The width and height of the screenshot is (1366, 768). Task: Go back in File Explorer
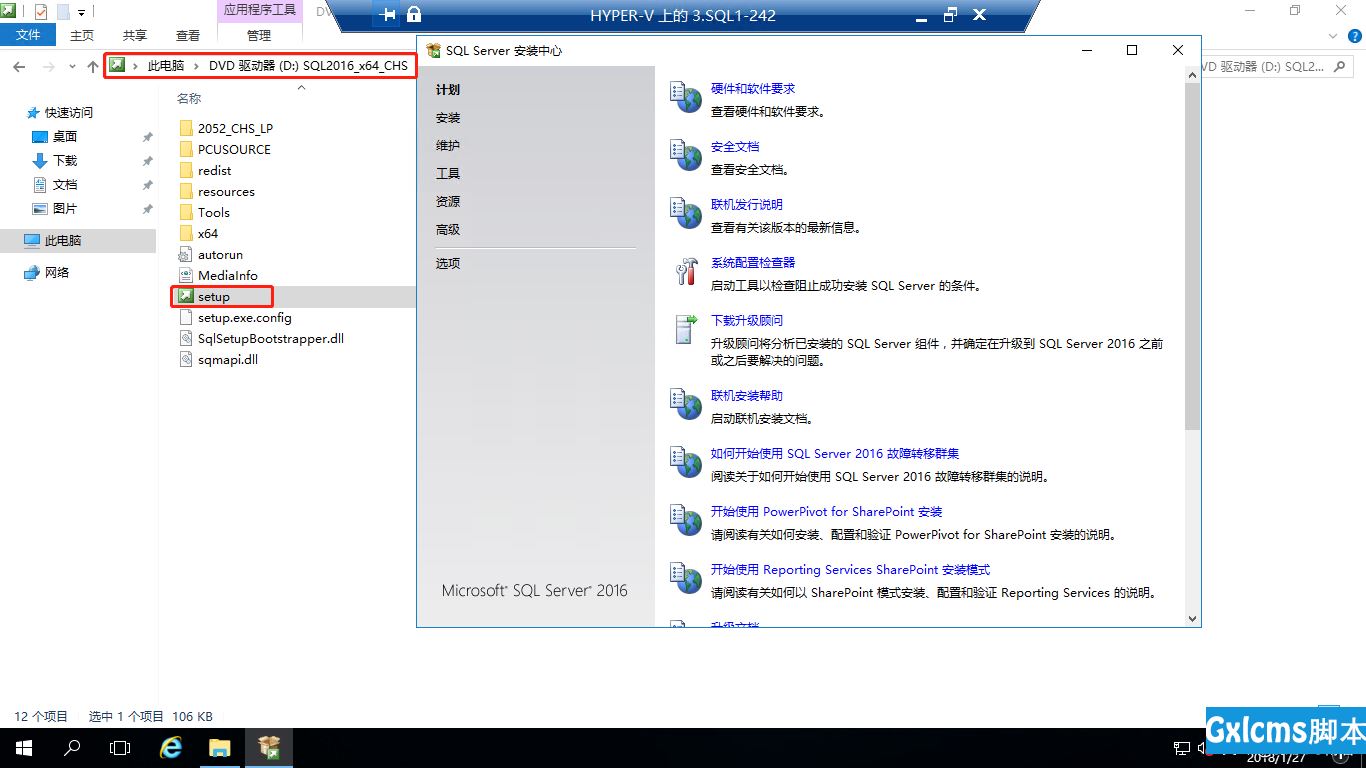tap(19, 66)
